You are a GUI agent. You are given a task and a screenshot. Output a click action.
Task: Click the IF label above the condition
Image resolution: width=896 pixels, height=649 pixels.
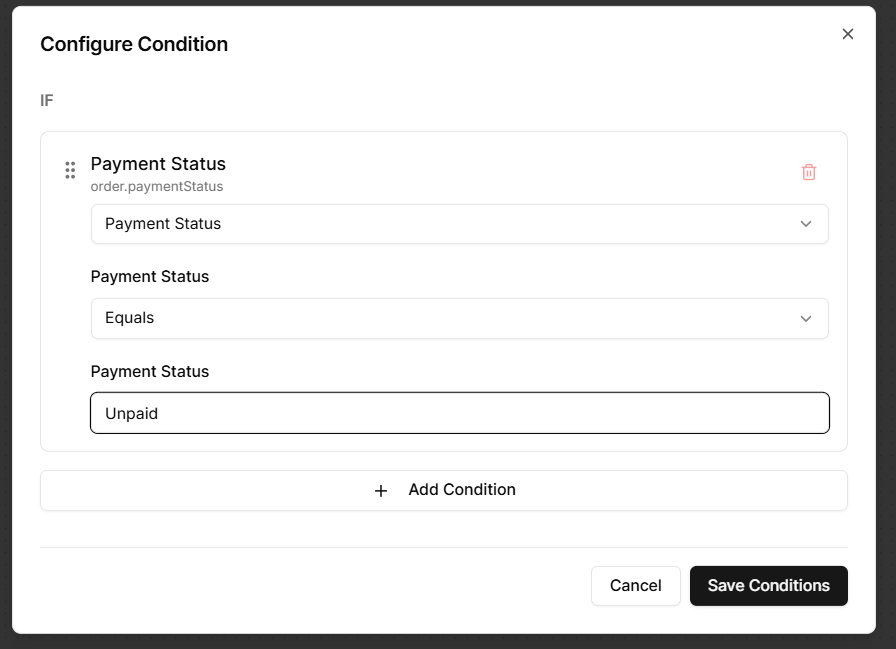point(47,101)
